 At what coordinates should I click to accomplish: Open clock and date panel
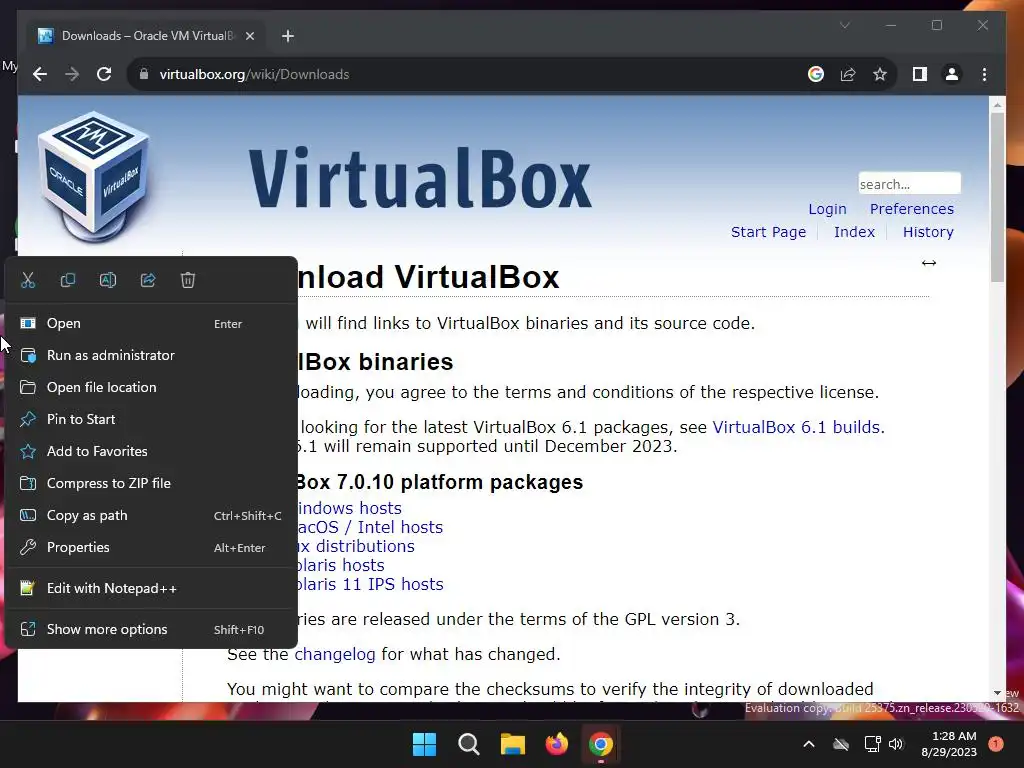(949, 744)
